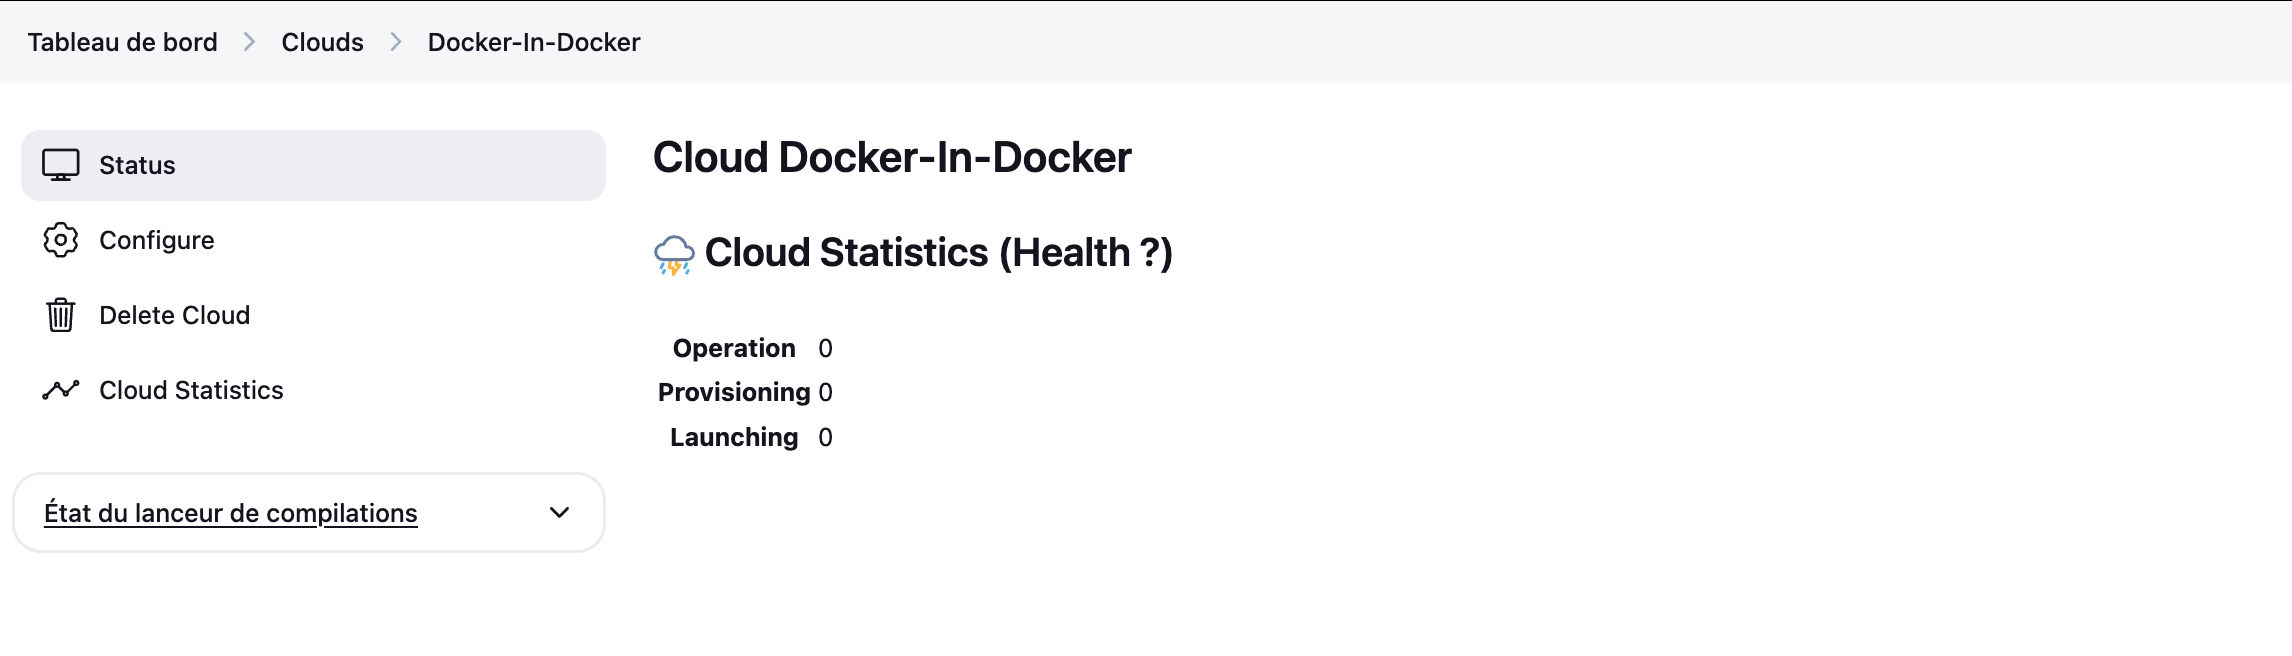Screen dimensions: 2292x656
Task: Click the gear icon next to Configure
Action: 60,240
